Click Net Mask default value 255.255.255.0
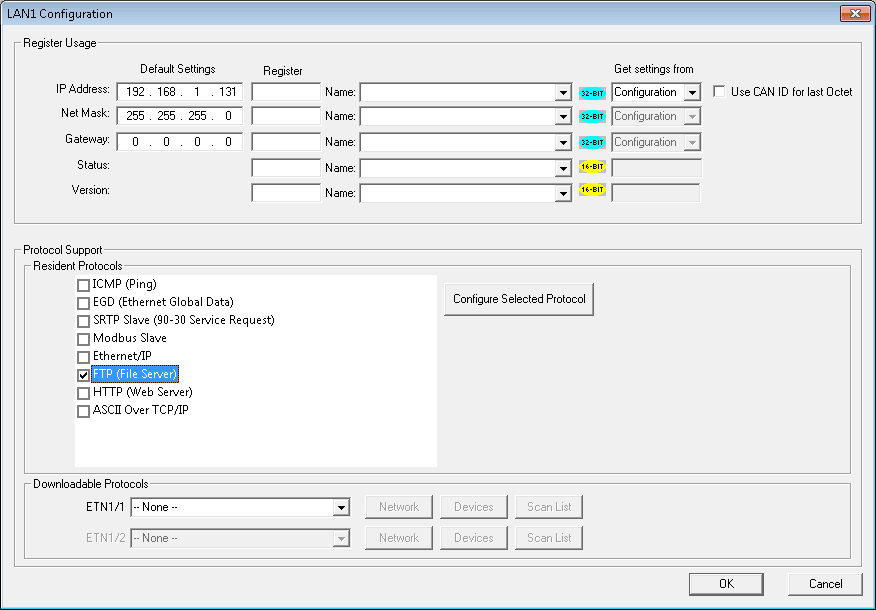876x610 pixels. tap(180, 116)
